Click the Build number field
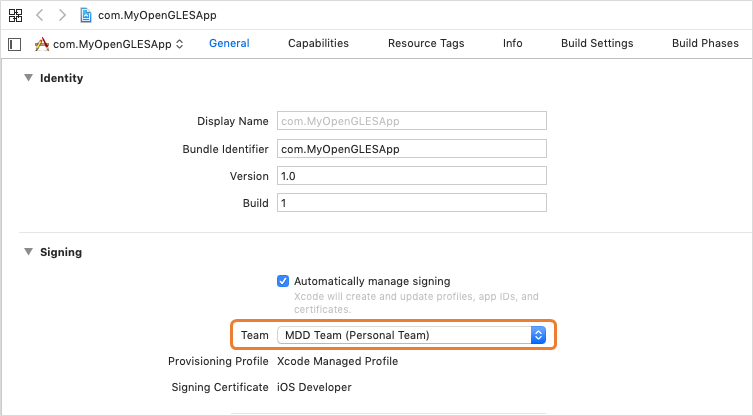Image resolution: width=753 pixels, height=416 pixels. [x=412, y=203]
